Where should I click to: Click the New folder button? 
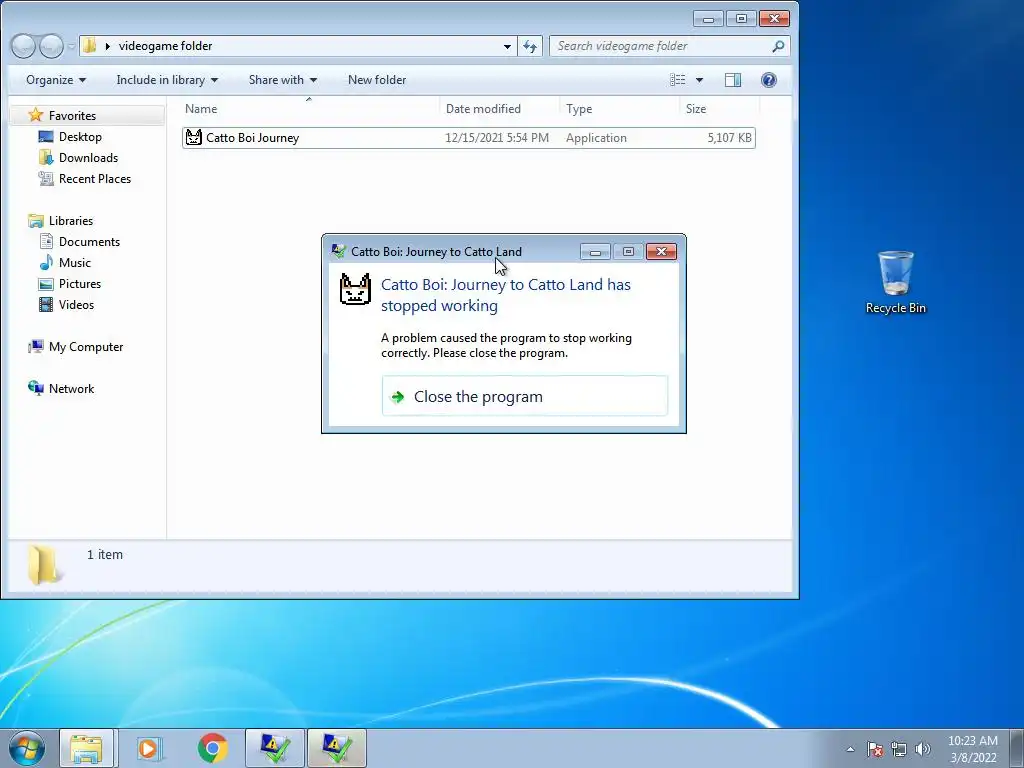[x=377, y=80]
